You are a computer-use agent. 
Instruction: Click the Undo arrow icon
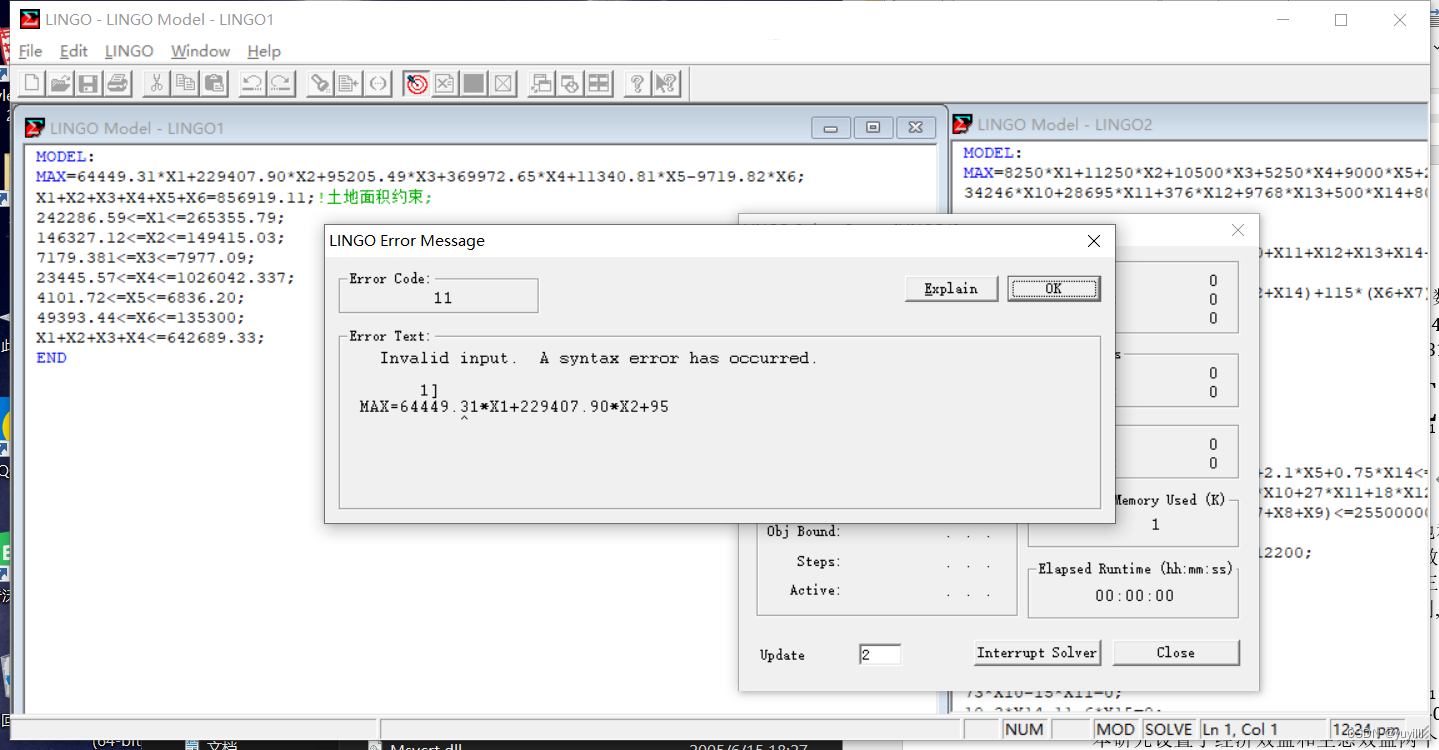252,83
